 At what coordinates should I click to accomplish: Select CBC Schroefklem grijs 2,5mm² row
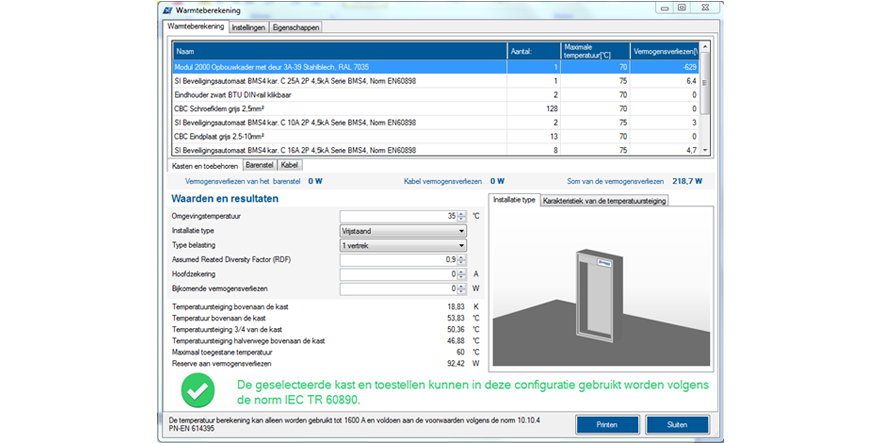(x=436, y=108)
